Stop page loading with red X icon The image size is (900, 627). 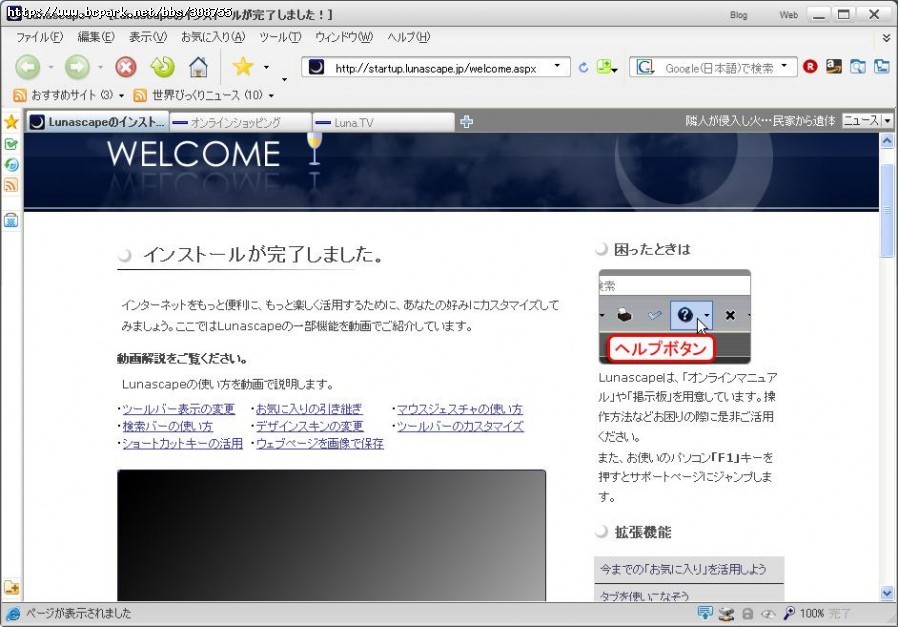(x=126, y=67)
